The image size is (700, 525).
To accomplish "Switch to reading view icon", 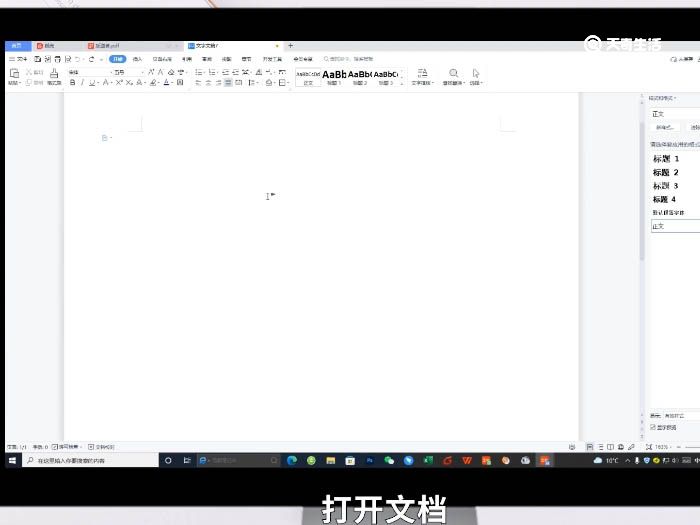I will pos(610,447).
